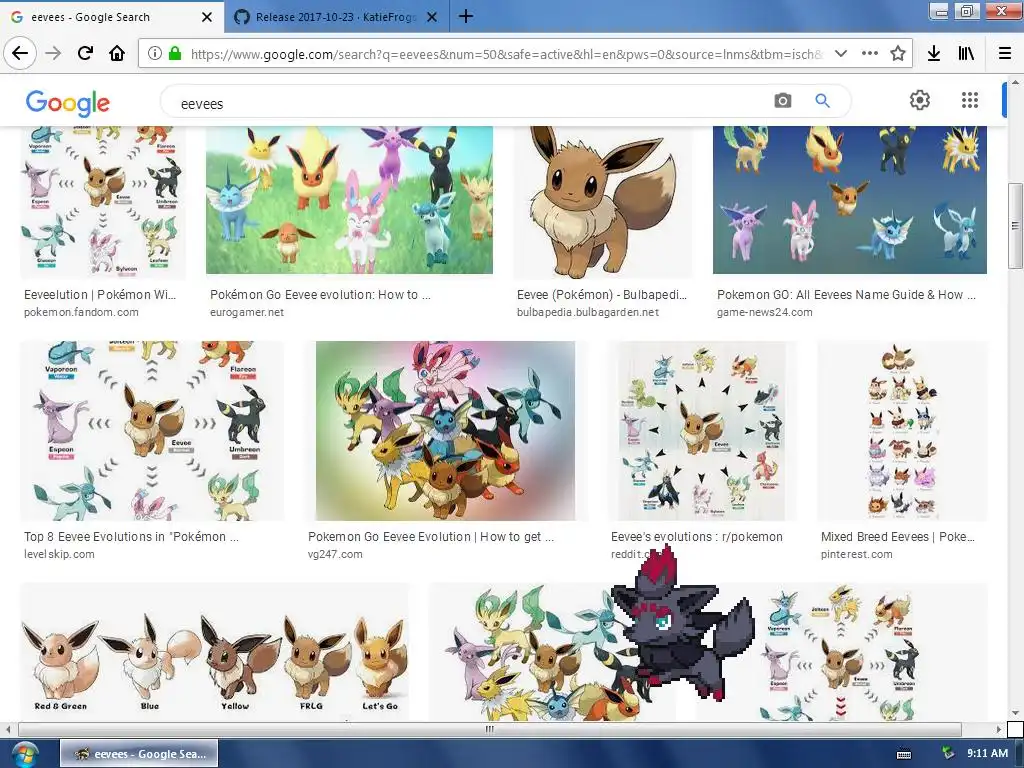Open the Downloads arrow panel

click(934, 53)
